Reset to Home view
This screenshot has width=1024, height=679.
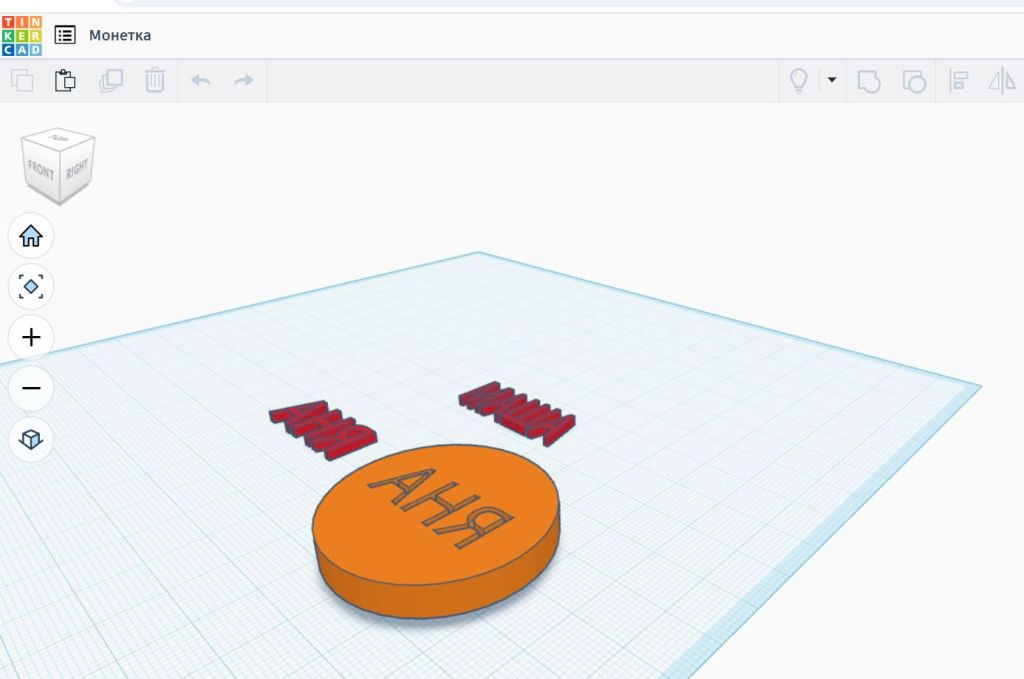31,236
